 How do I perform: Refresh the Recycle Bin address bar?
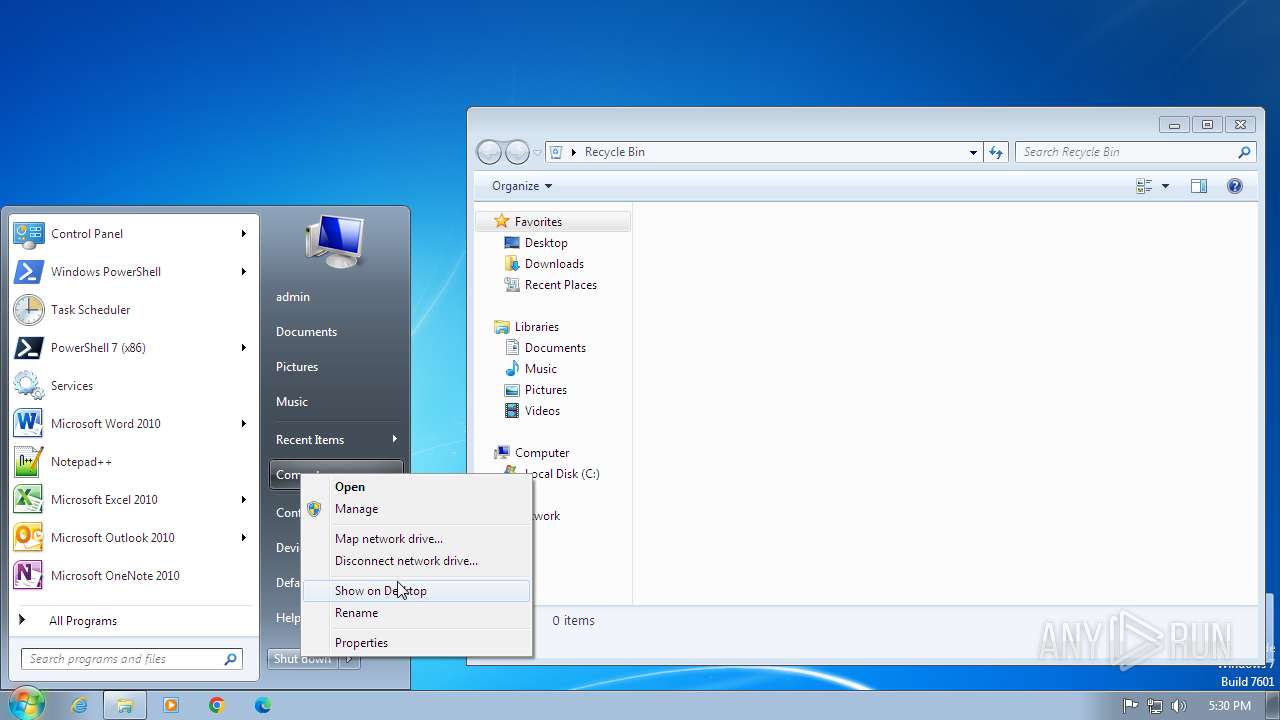point(996,152)
